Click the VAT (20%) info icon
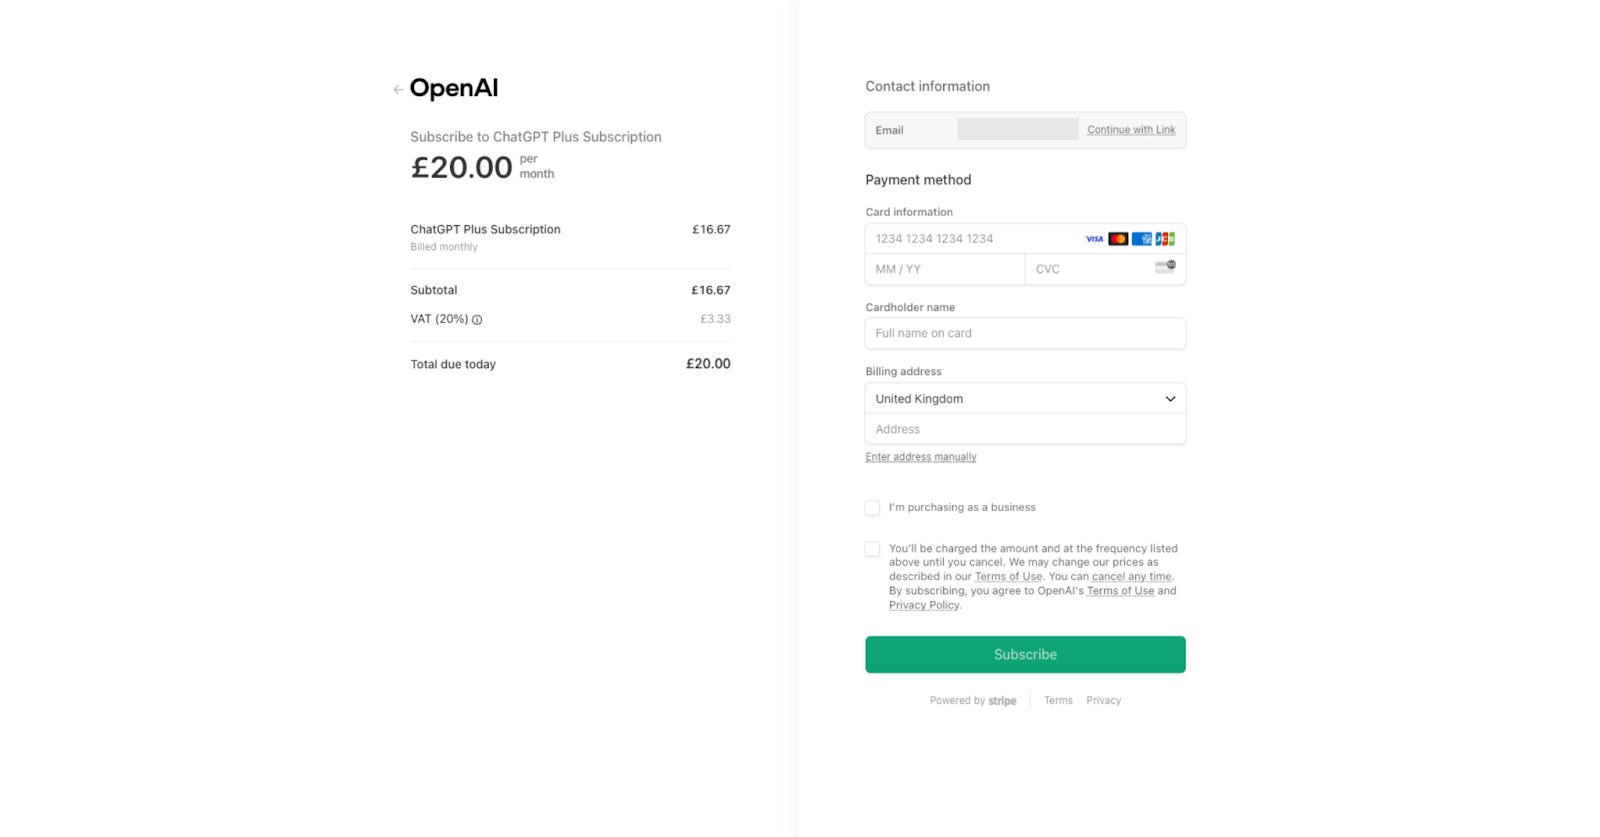The height and width of the screenshot is (837, 1600). pyautogui.click(x=476, y=319)
